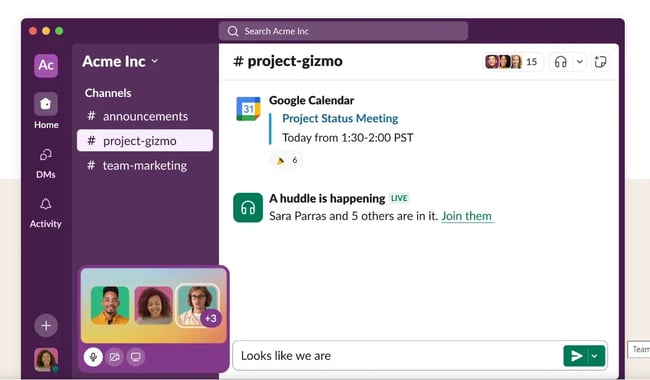Open the Acme Inc workspace icon

click(46, 65)
